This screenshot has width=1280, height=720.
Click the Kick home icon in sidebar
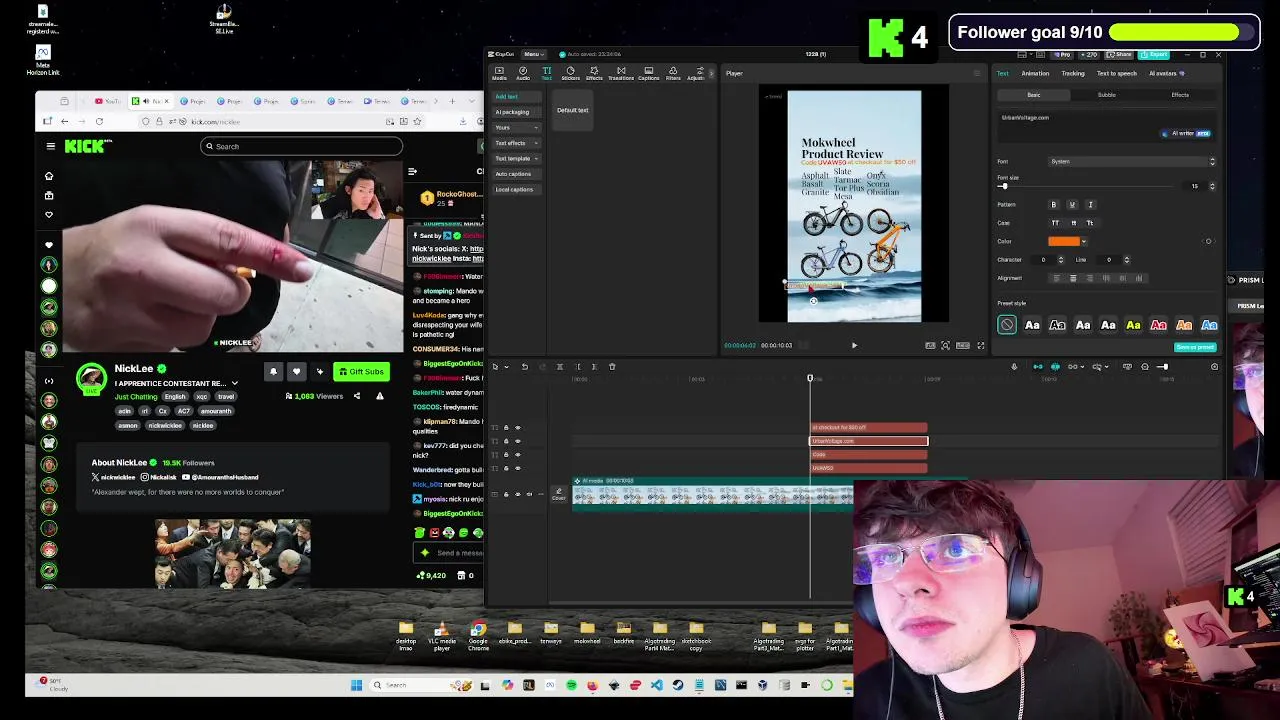pos(49,176)
